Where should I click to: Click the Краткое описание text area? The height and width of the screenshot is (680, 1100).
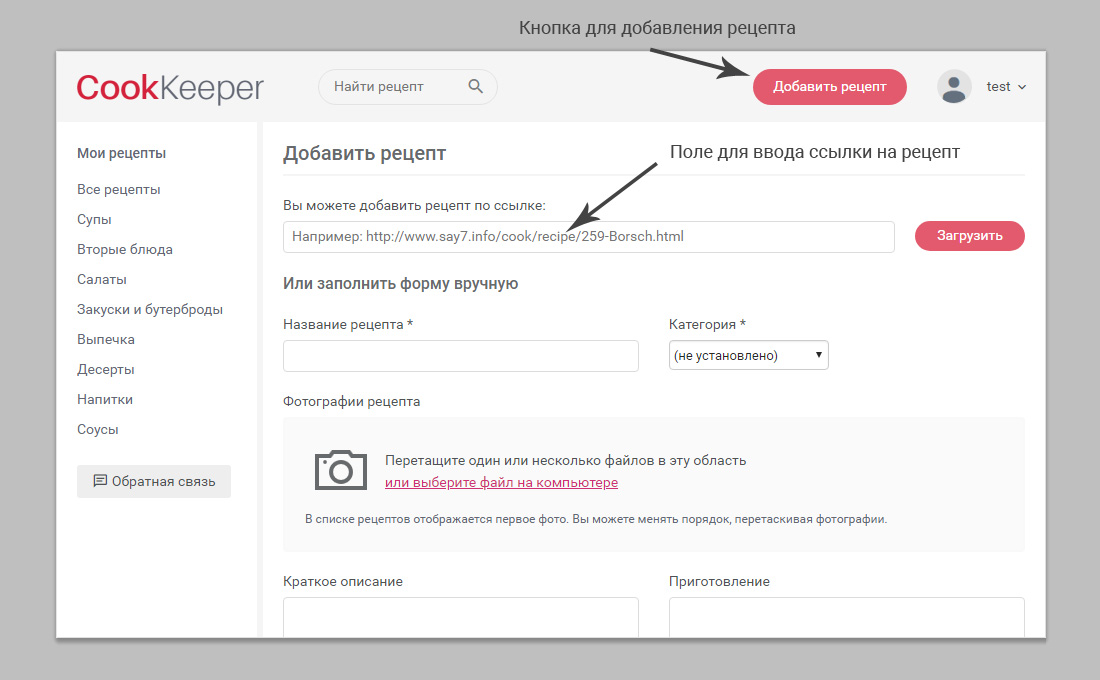tap(460, 617)
